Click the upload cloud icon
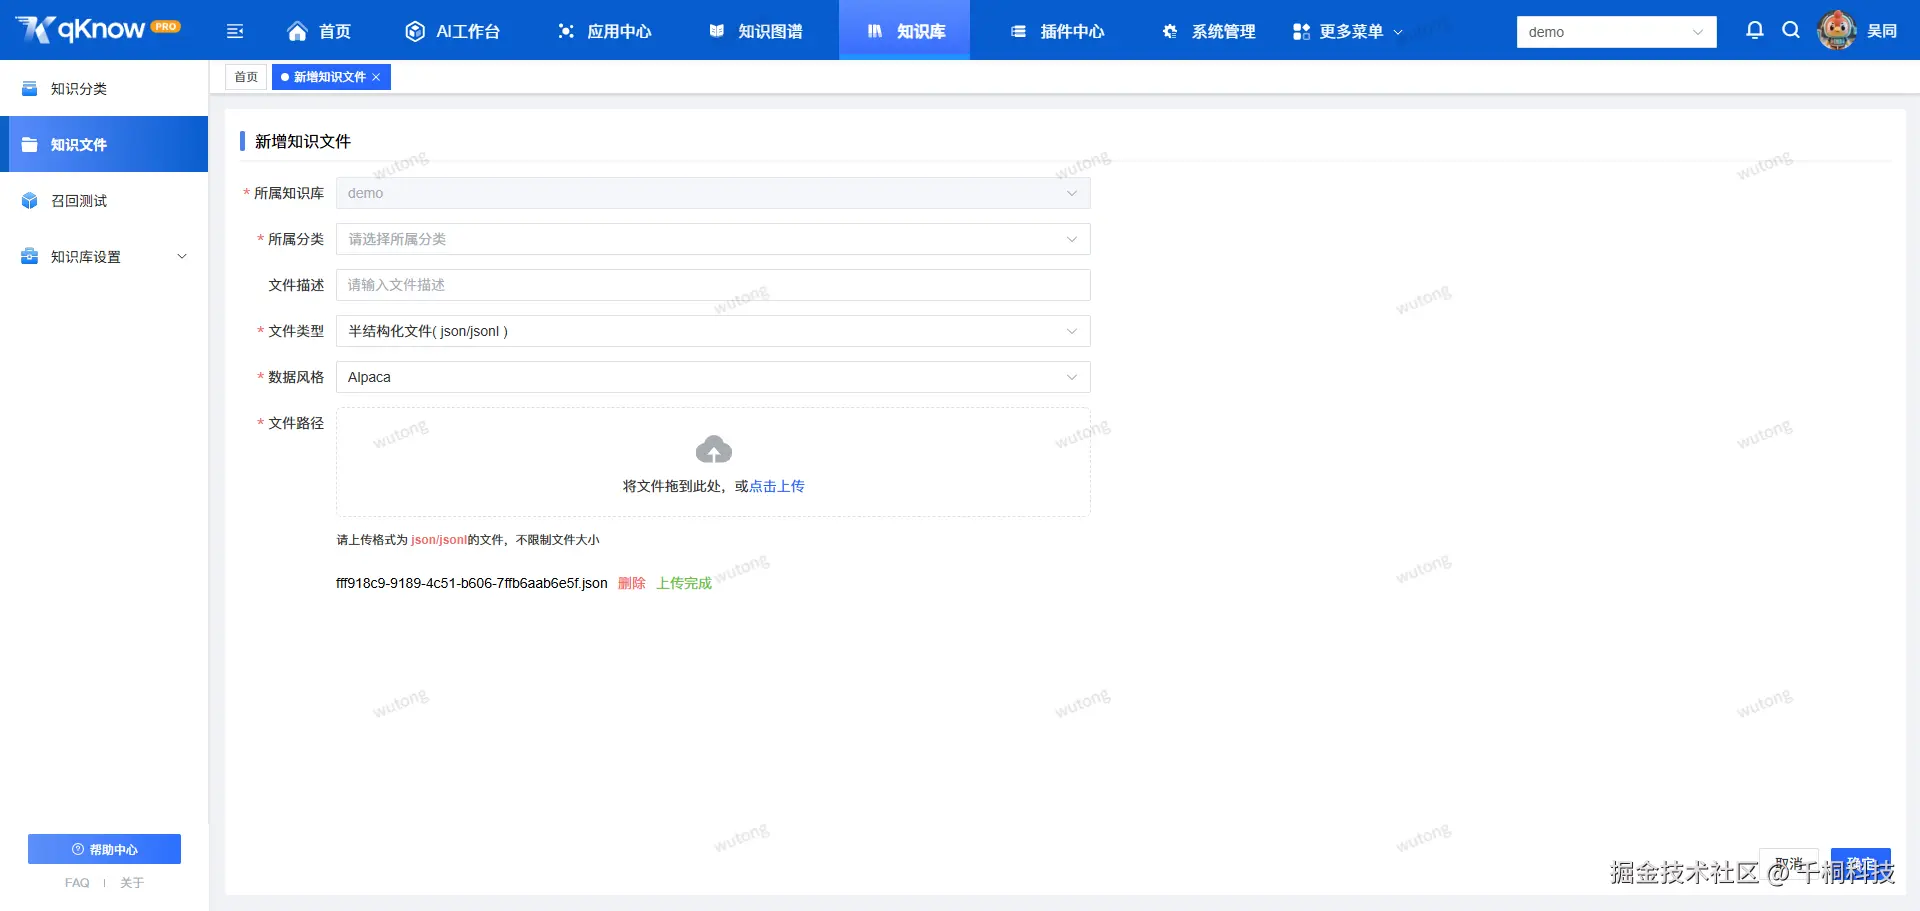 point(713,449)
